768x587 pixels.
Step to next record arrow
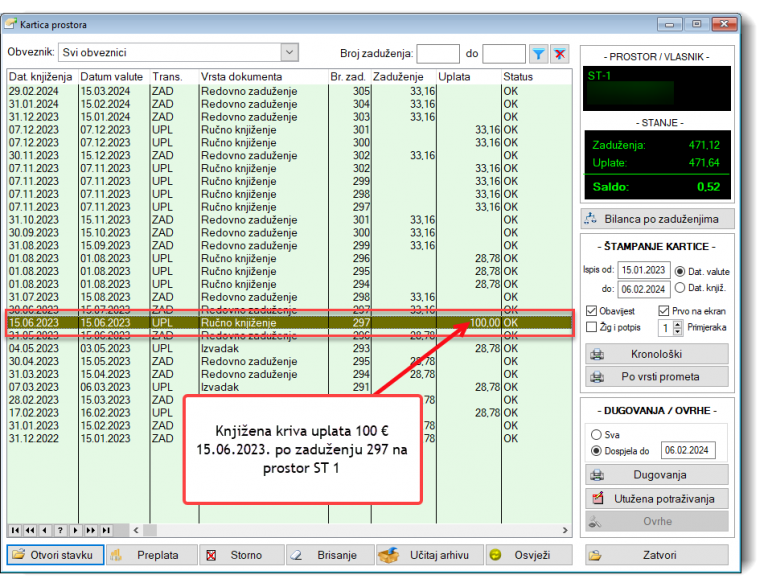(75, 530)
